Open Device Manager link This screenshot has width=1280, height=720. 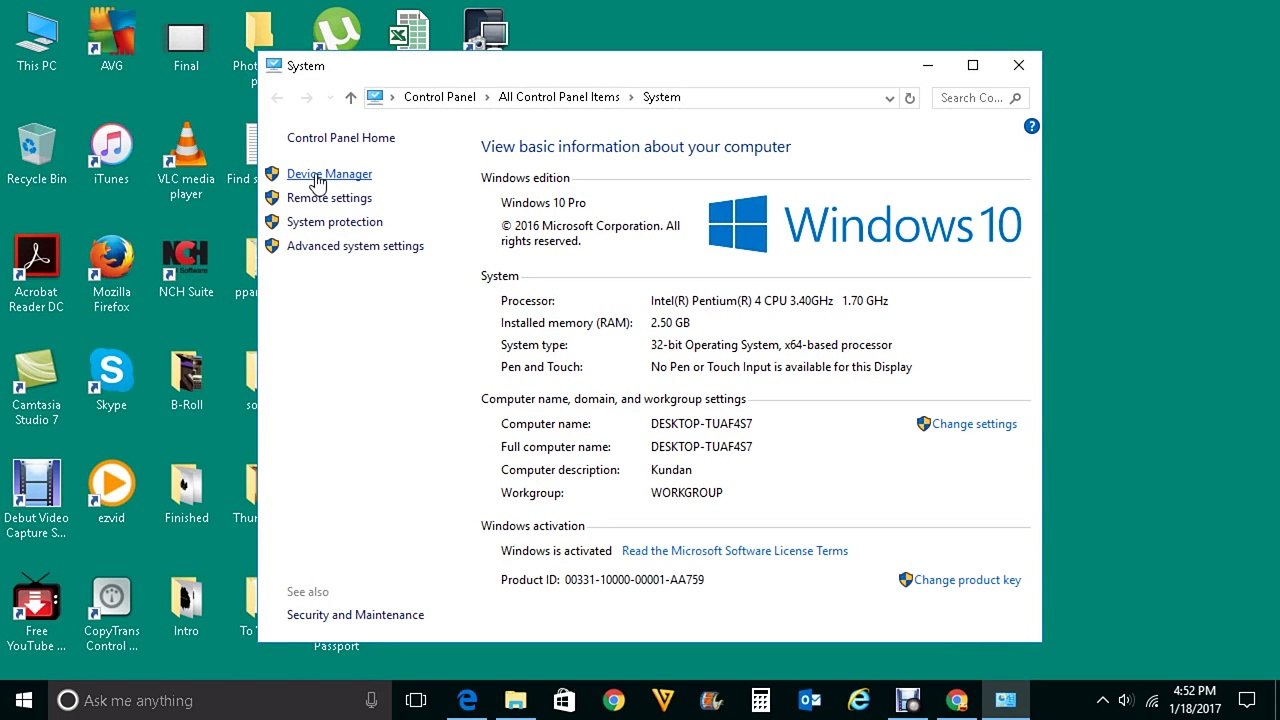point(329,174)
